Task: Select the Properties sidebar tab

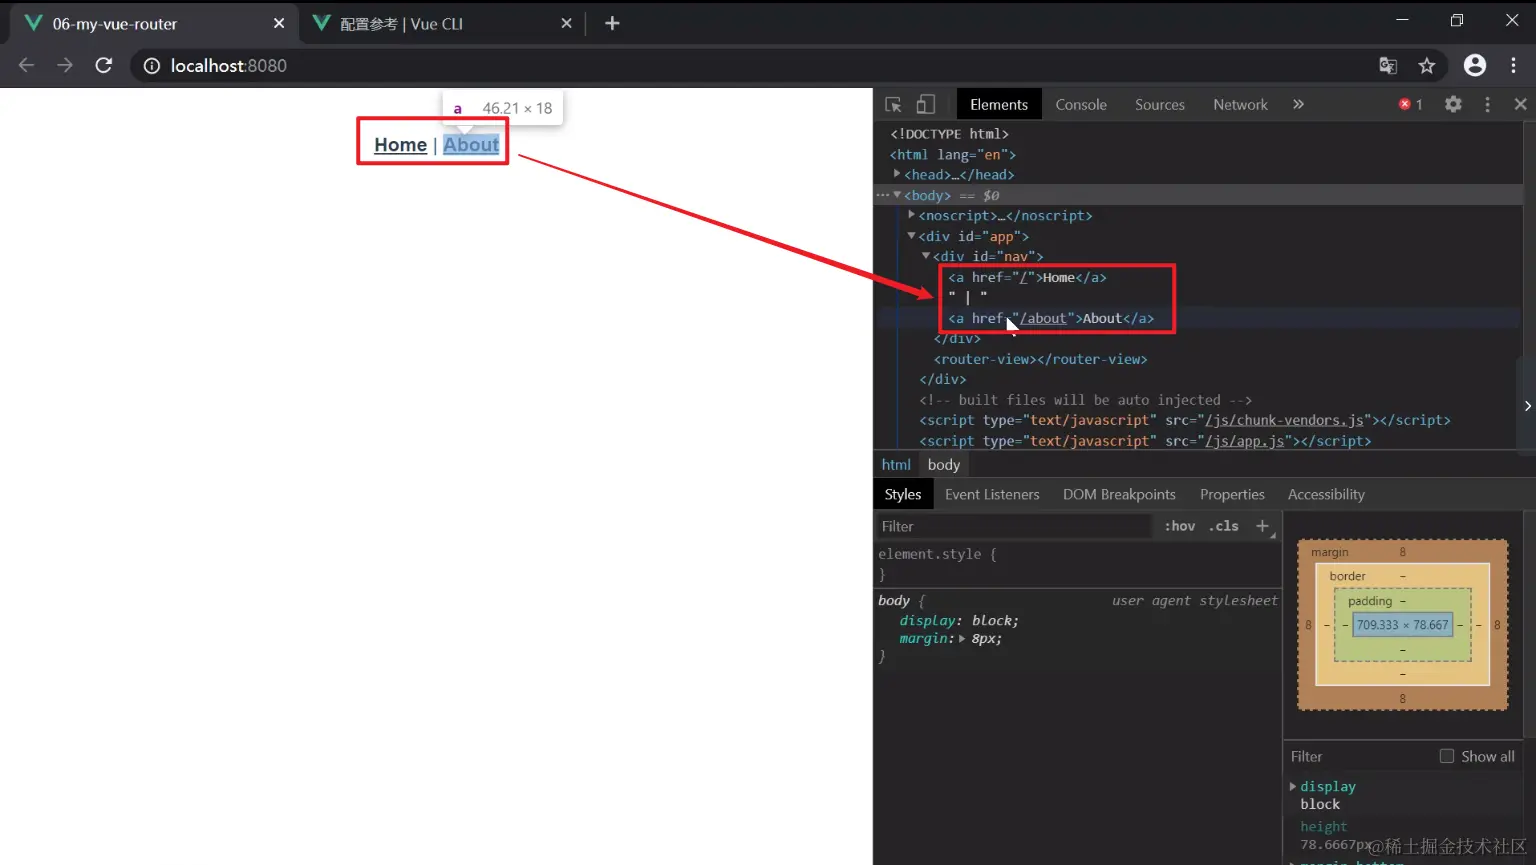Action: tap(1232, 494)
